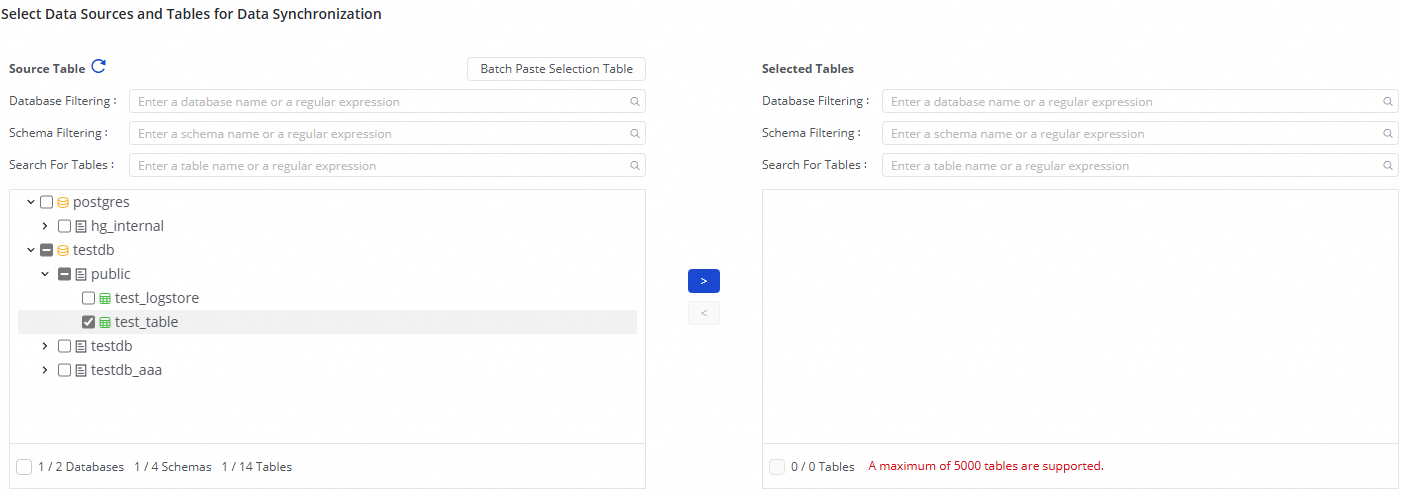Check the test_logstore table checkbox

point(89,298)
